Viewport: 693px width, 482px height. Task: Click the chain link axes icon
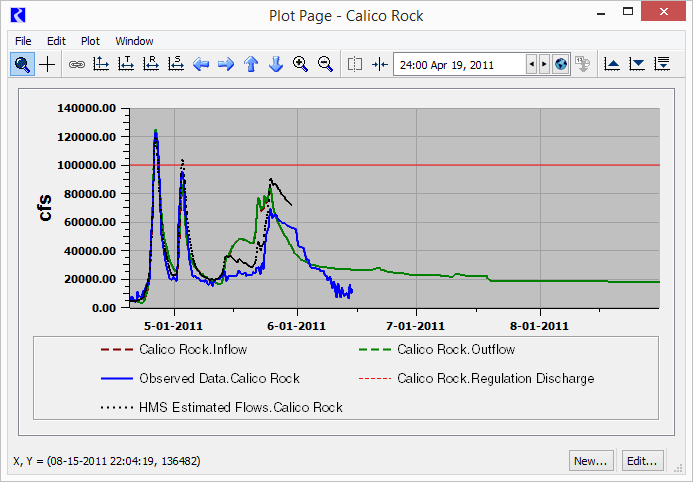coord(77,65)
